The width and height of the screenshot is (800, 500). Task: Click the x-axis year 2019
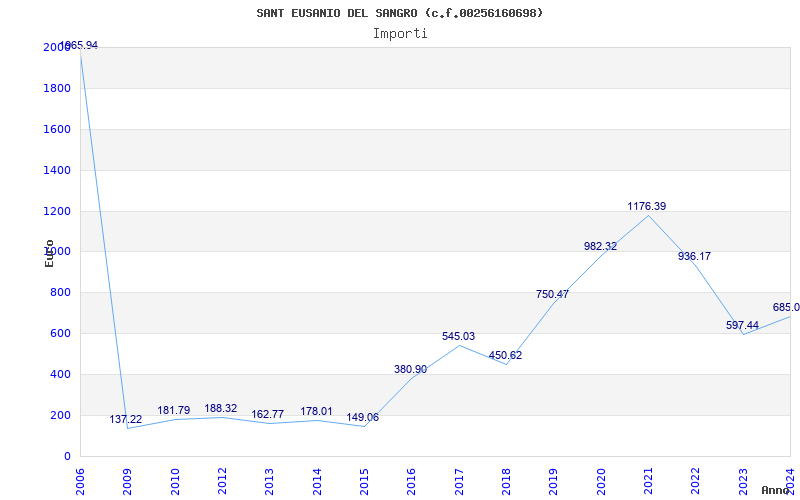[554, 481]
